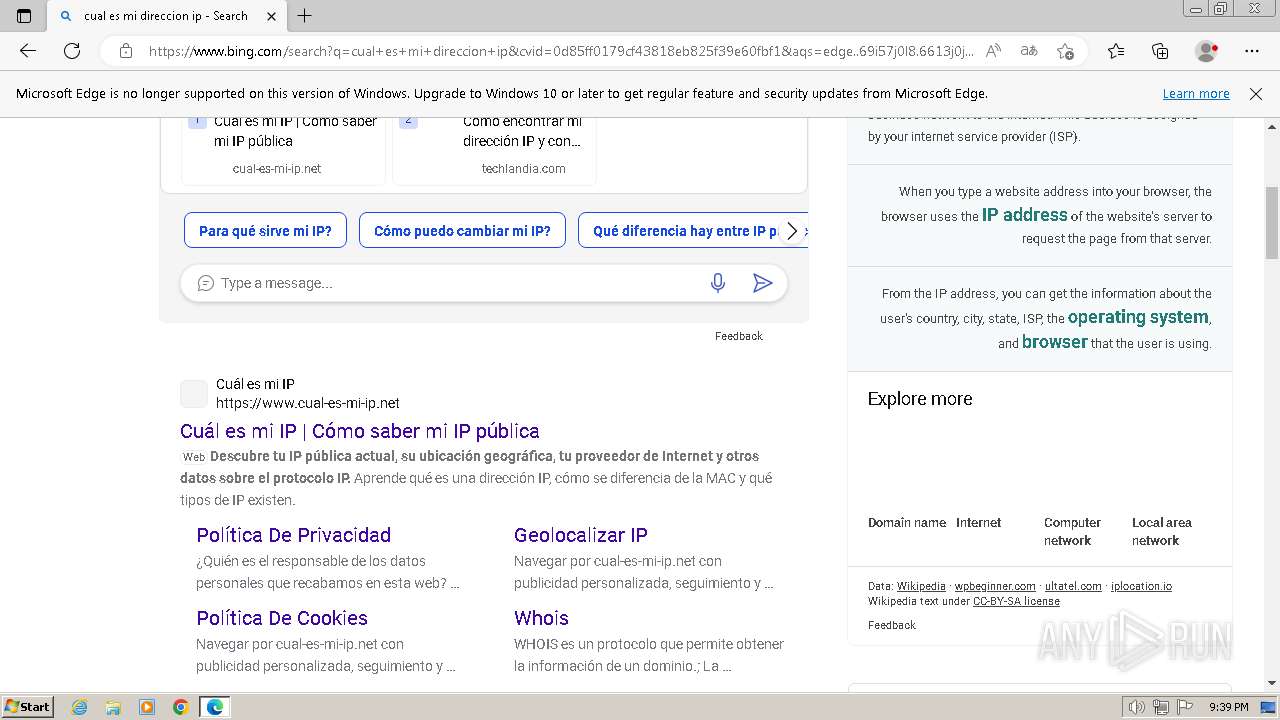
Task: Click the 9:39 PM clock
Action: pyautogui.click(x=1228, y=707)
